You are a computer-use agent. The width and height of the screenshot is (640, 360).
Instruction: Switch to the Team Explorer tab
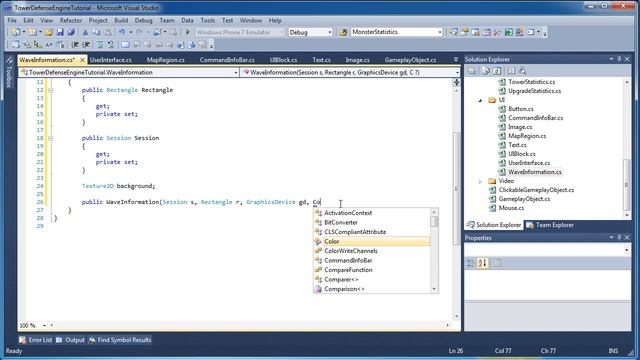[x=550, y=225]
